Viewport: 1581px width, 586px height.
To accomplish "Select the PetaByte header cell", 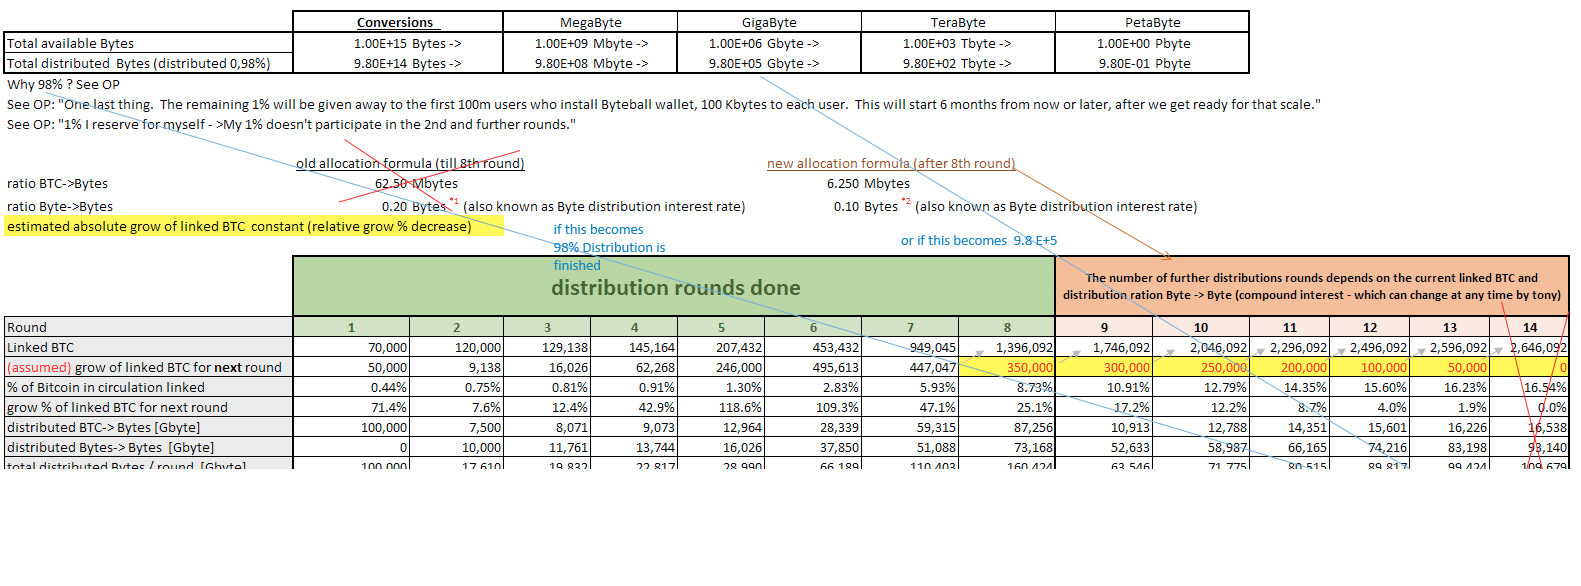I will click(x=1152, y=22).
